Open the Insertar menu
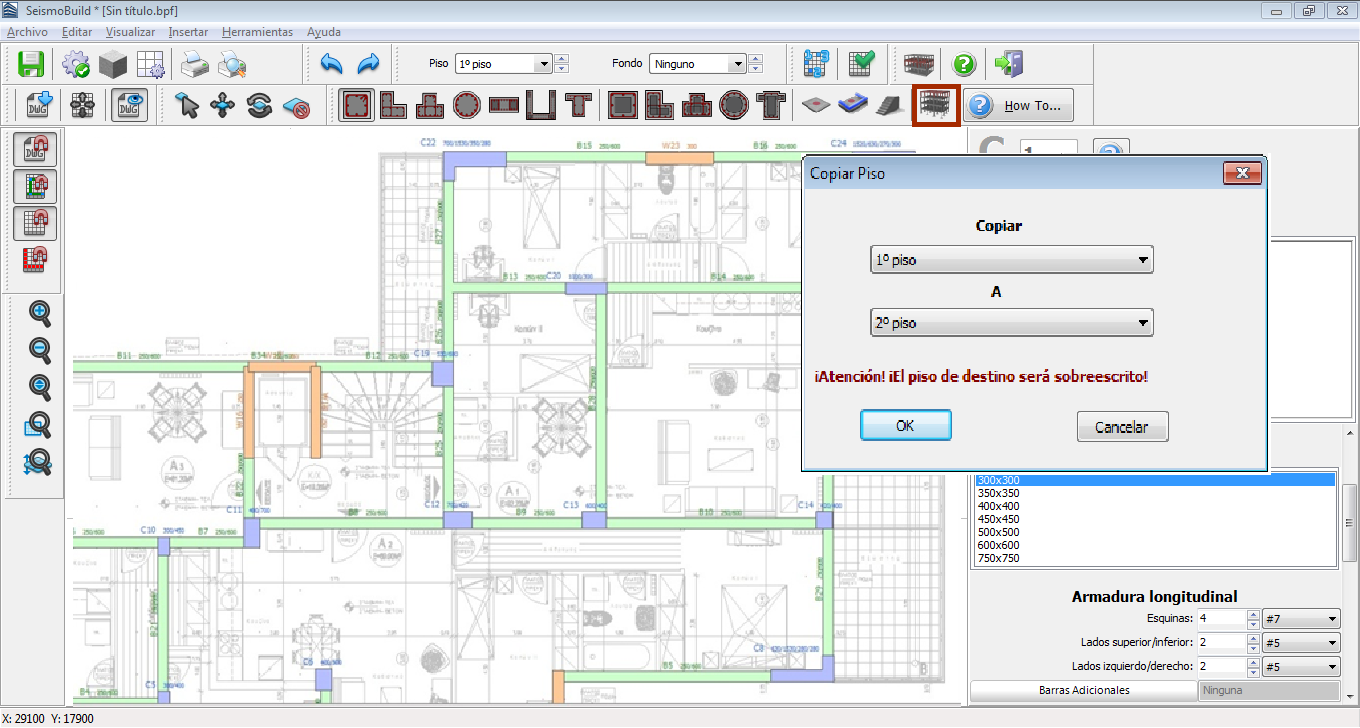Viewport: 1360px width, 728px height. [188, 32]
